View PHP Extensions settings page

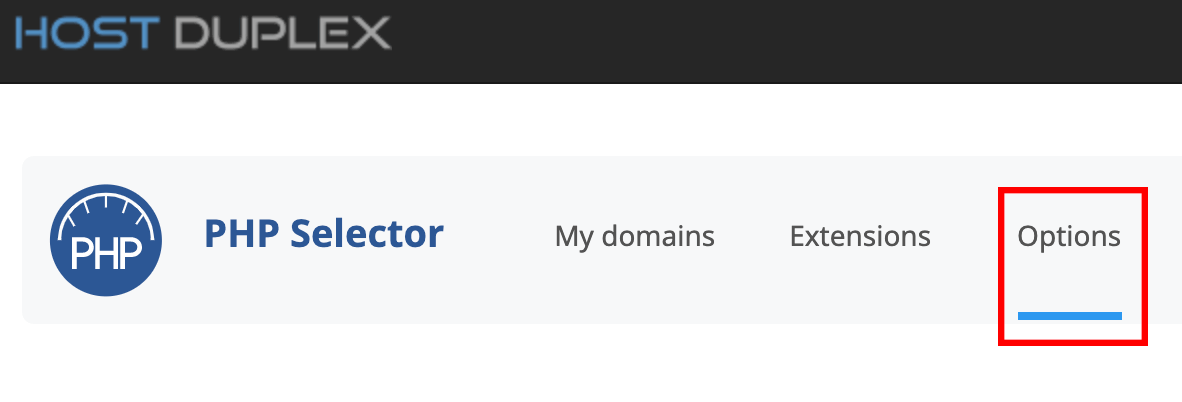point(860,237)
